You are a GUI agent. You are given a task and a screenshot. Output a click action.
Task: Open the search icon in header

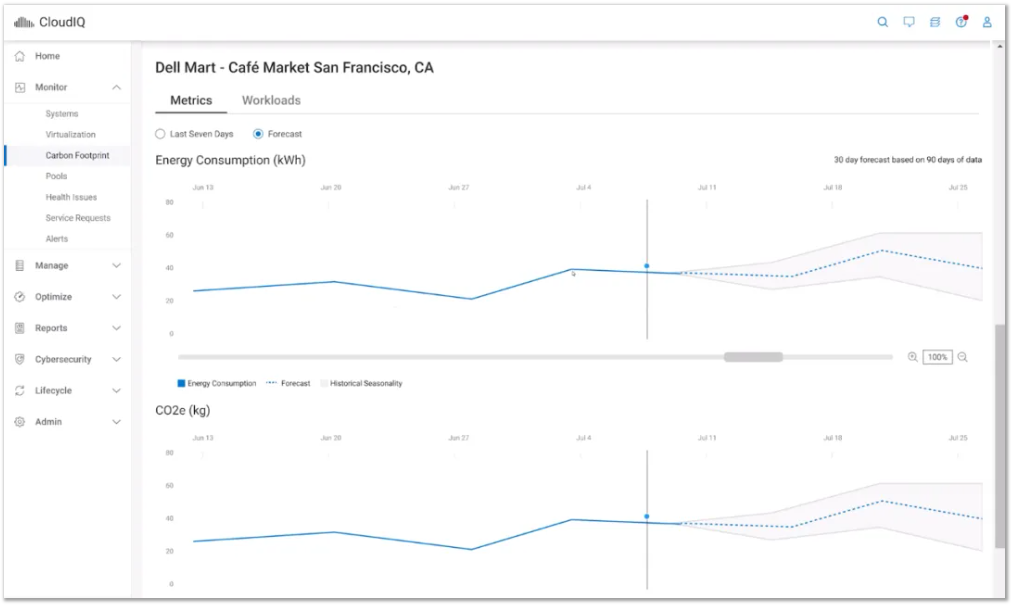883,22
